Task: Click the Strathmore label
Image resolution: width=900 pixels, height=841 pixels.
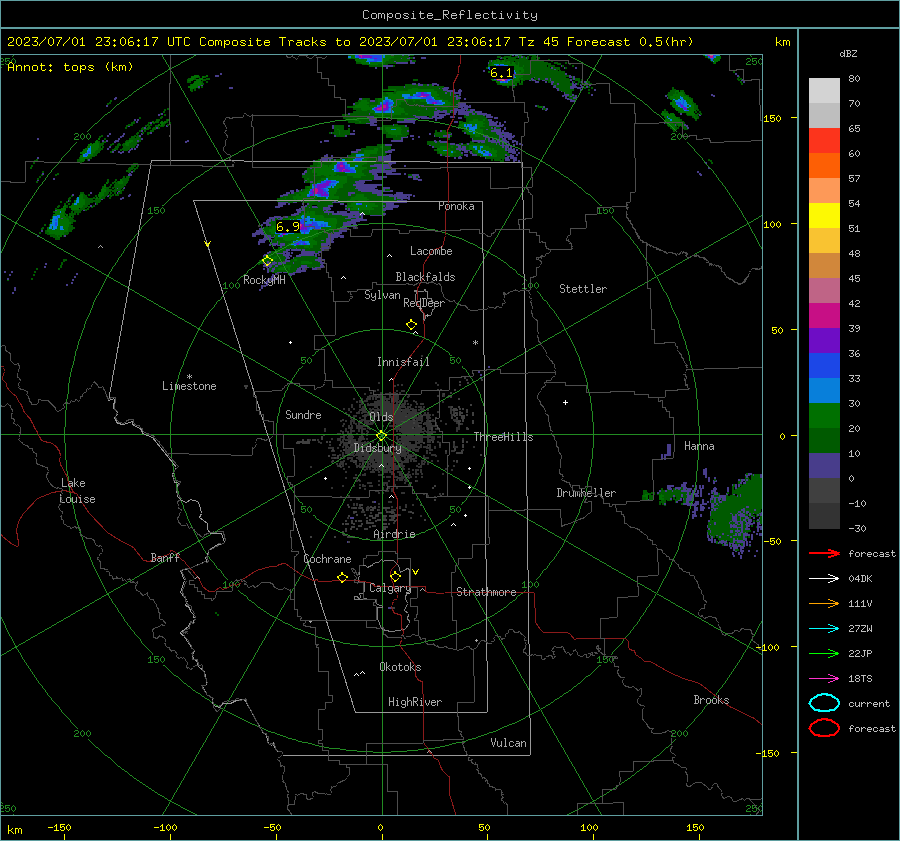Action: (486, 592)
